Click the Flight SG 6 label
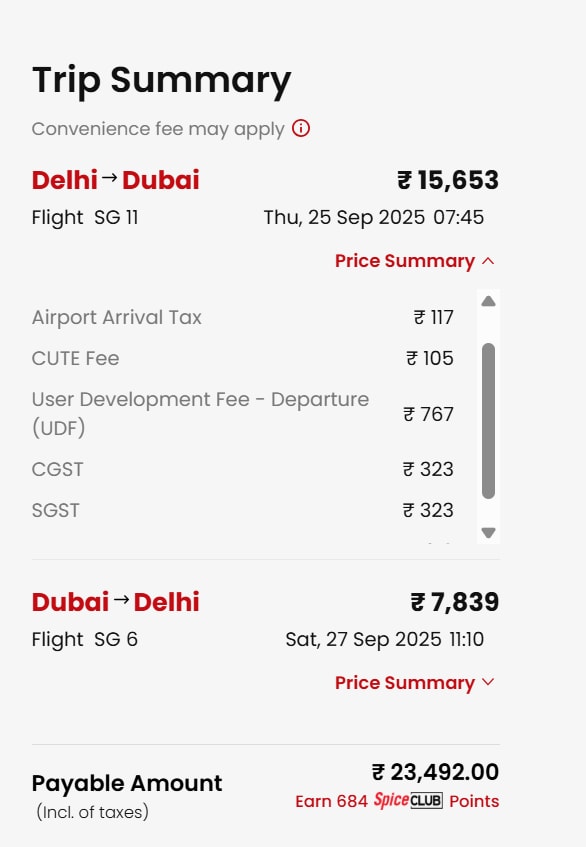Viewport: 586px width, 847px height. 85,639
